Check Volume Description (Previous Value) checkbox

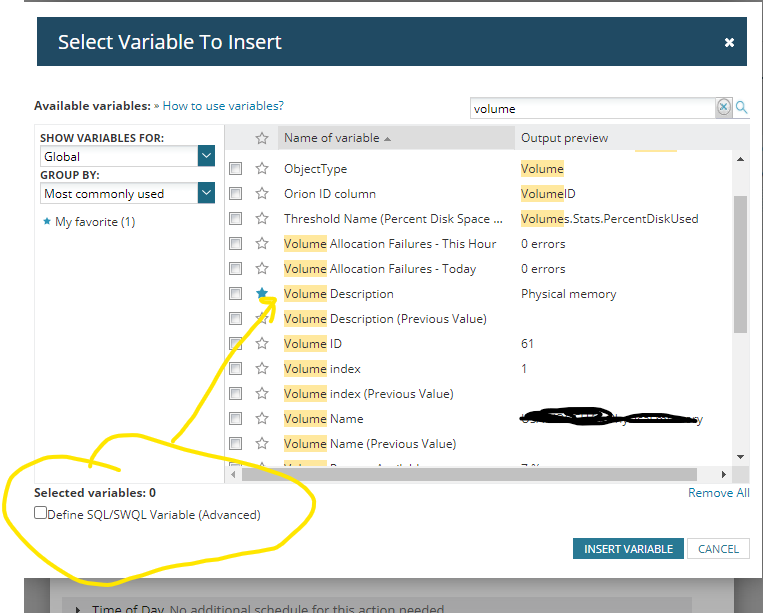[x=236, y=319]
